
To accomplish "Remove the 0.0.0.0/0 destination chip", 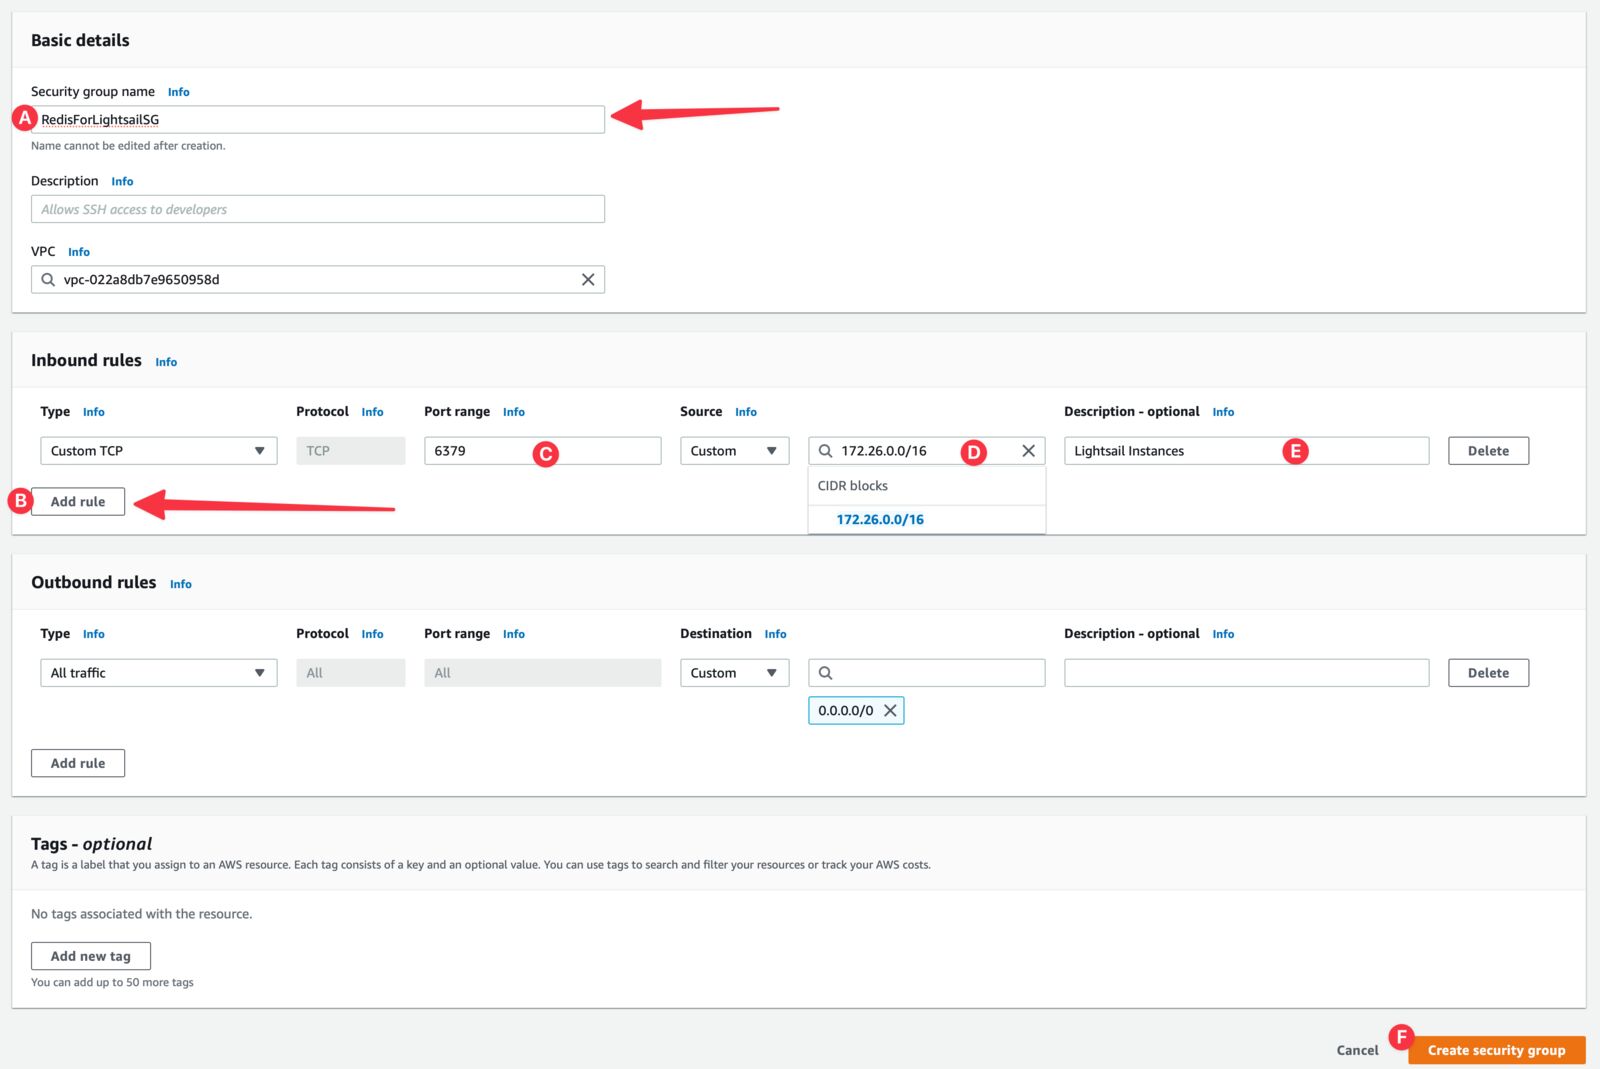I will [x=890, y=711].
